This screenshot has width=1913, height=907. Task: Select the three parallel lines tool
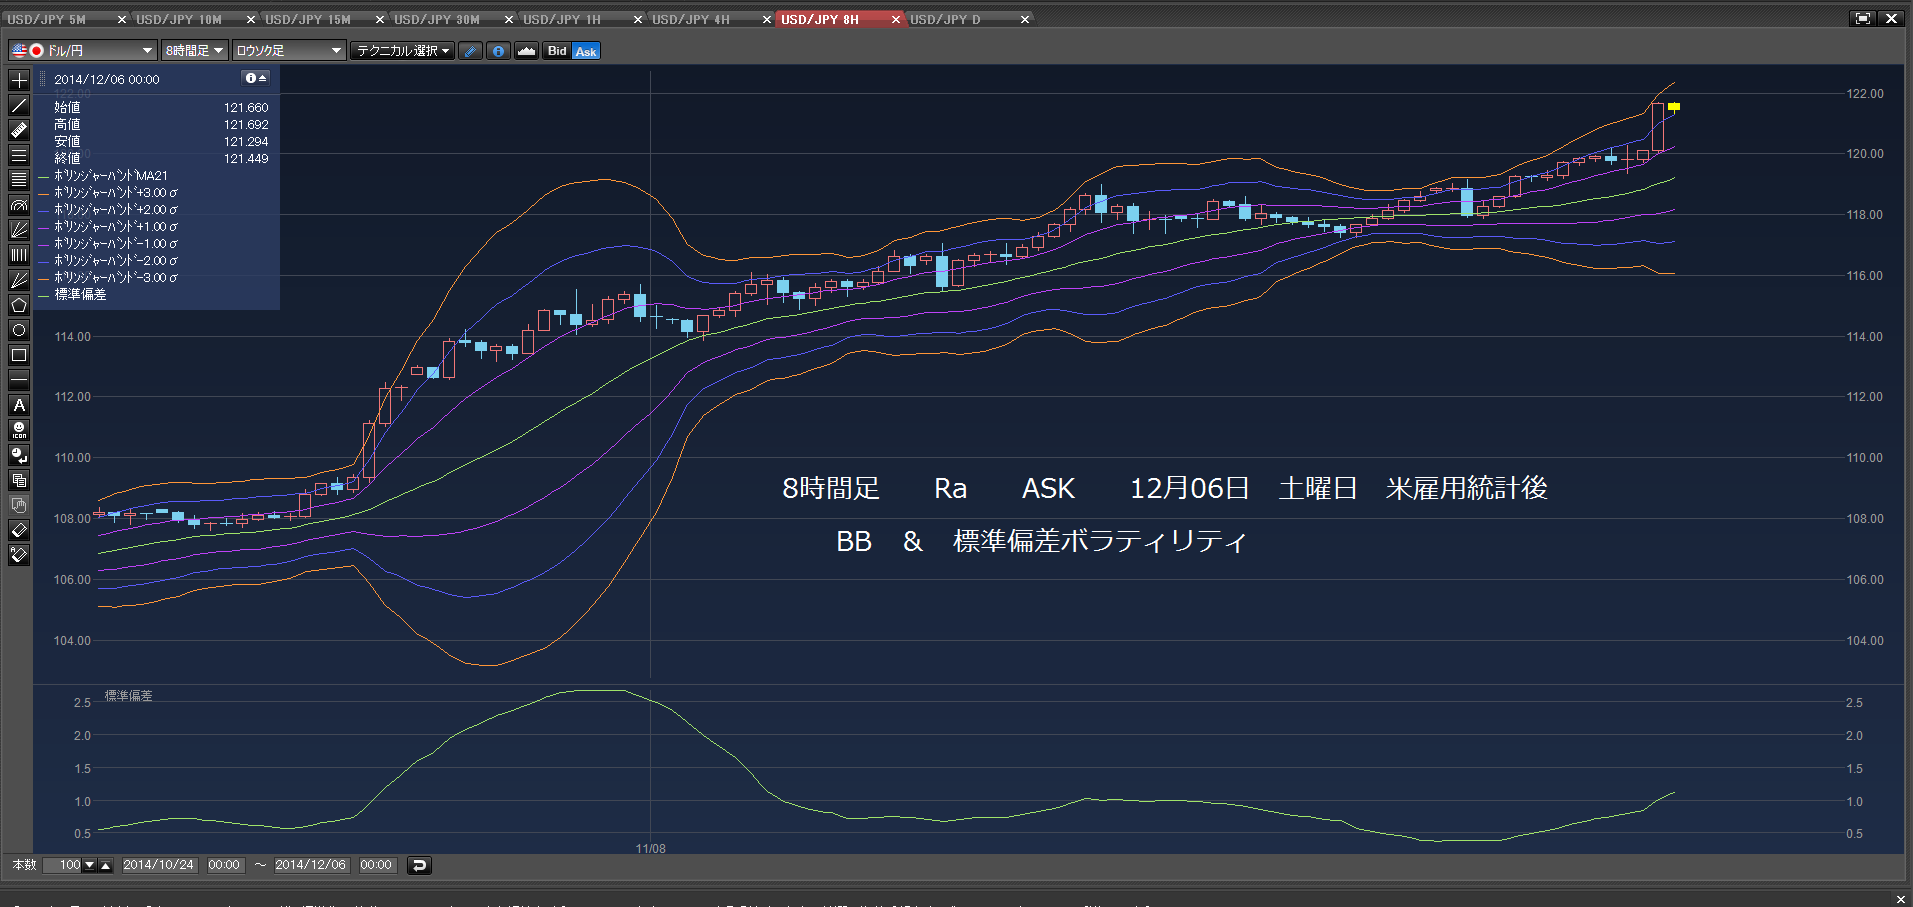[19, 155]
